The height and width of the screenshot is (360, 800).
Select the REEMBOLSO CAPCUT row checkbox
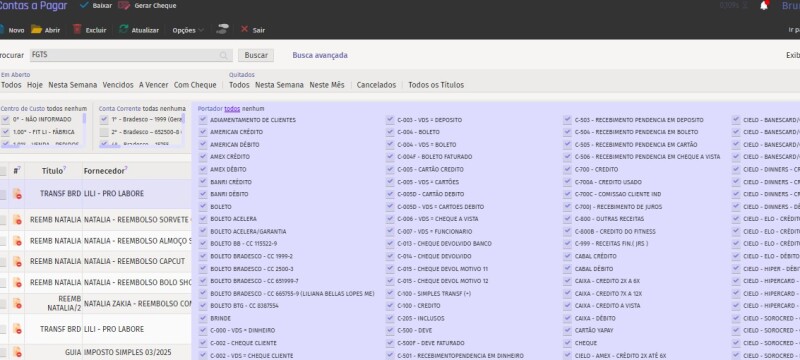pyautogui.click(x=3, y=262)
